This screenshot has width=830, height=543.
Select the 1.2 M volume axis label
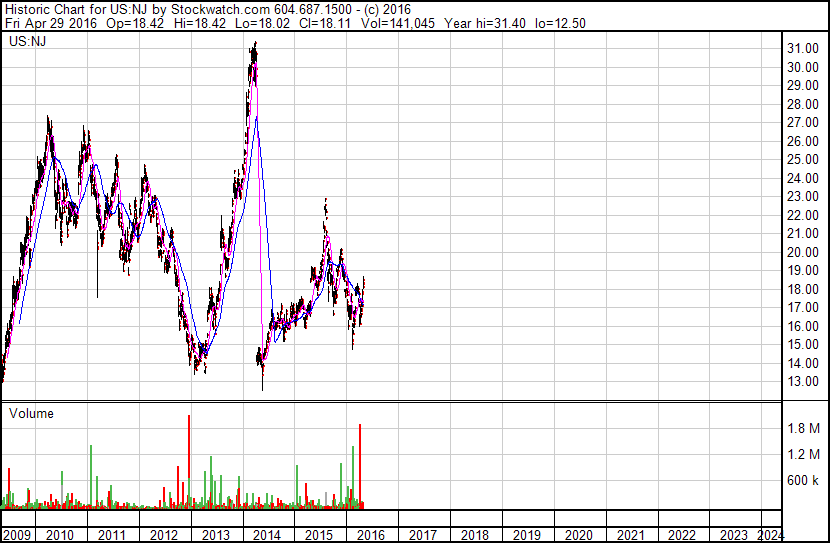(x=803, y=455)
